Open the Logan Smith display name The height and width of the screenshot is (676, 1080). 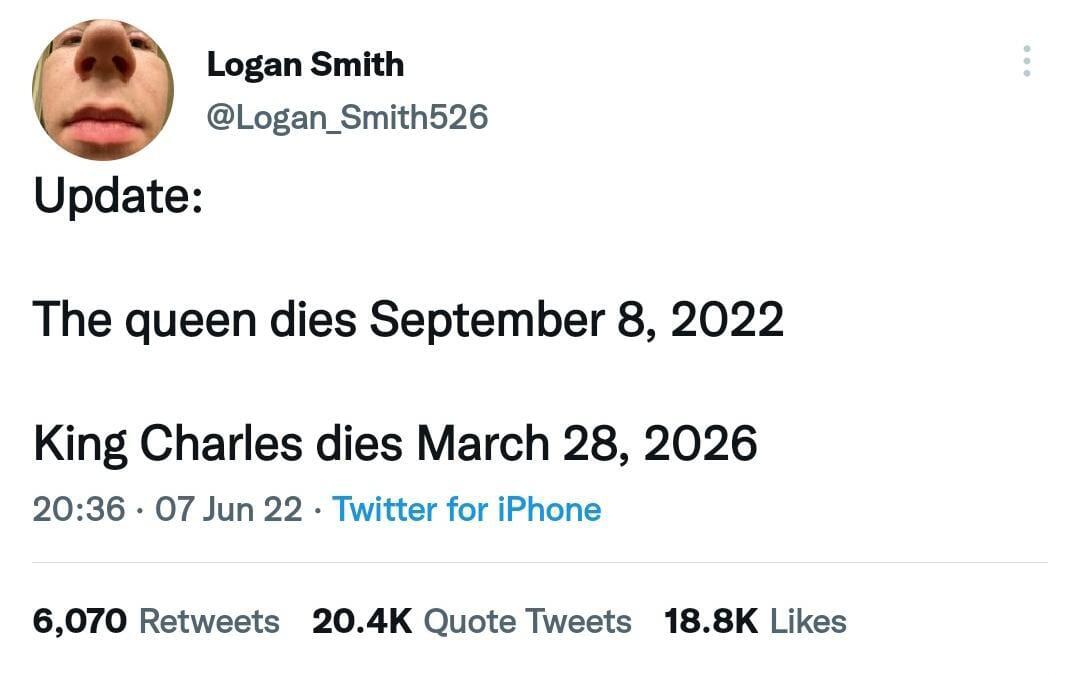coord(305,65)
